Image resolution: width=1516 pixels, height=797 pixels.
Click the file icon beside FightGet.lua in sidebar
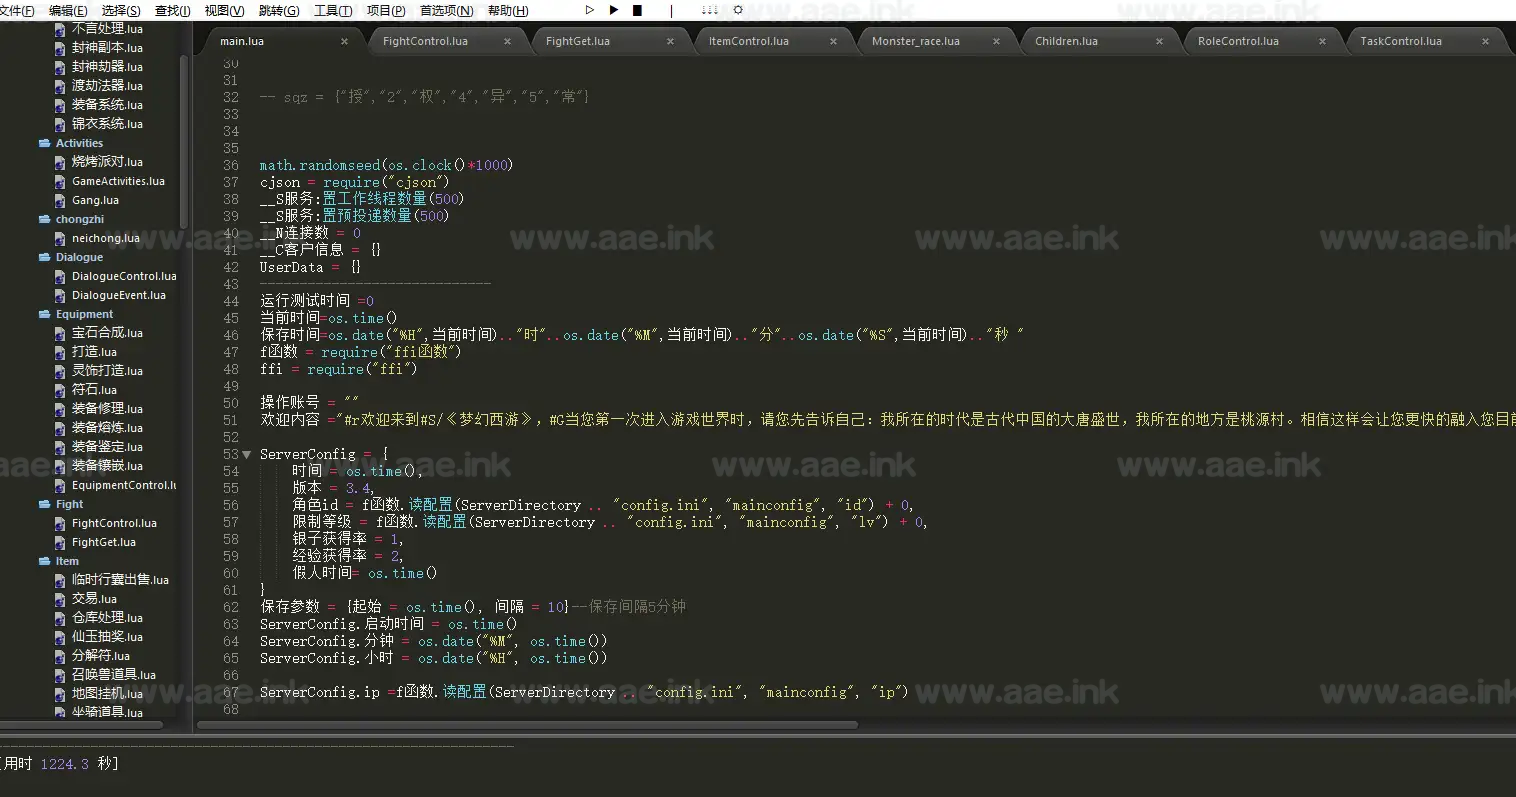point(61,542)
